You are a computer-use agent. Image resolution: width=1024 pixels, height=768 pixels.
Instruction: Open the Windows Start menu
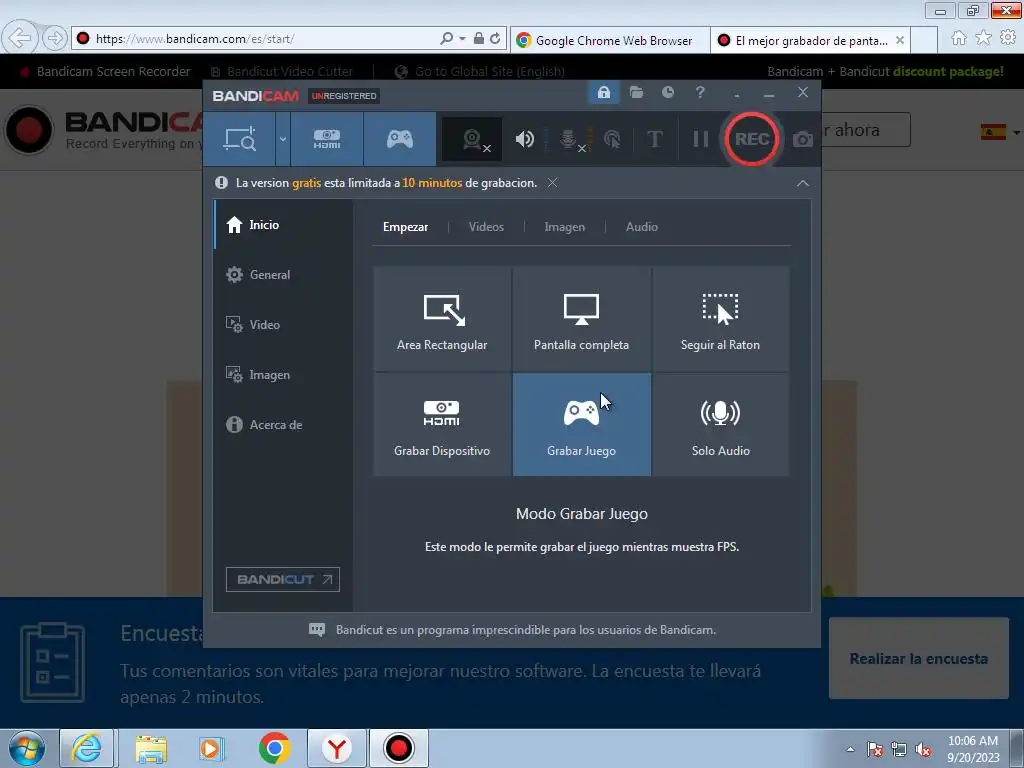pos(26,748)
